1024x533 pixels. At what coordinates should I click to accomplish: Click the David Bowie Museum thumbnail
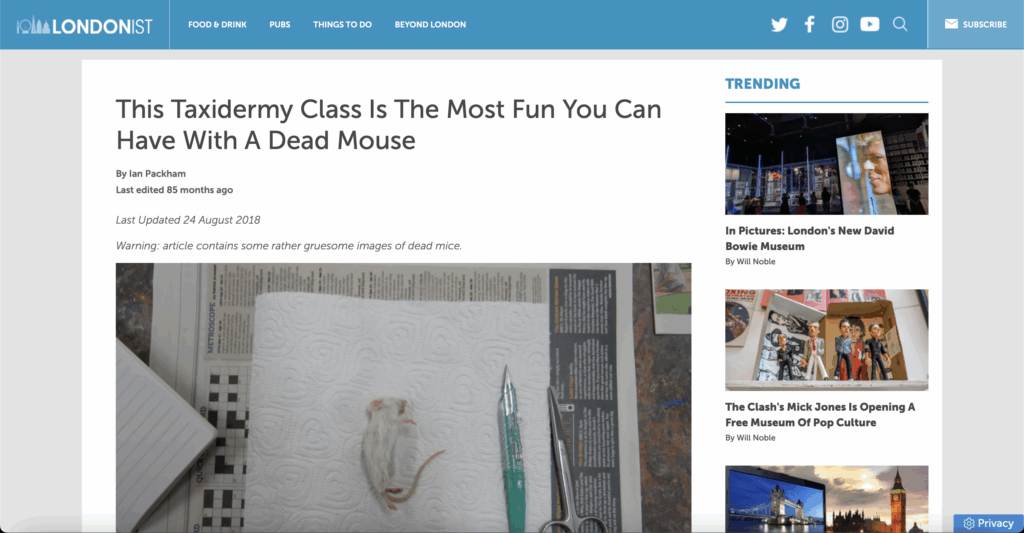(826, 164)
